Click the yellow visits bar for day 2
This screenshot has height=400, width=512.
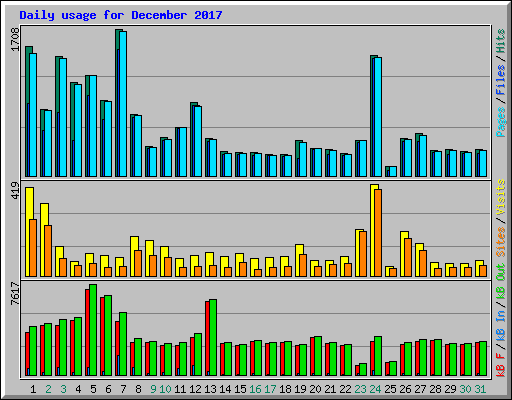[x=43, y=240]
